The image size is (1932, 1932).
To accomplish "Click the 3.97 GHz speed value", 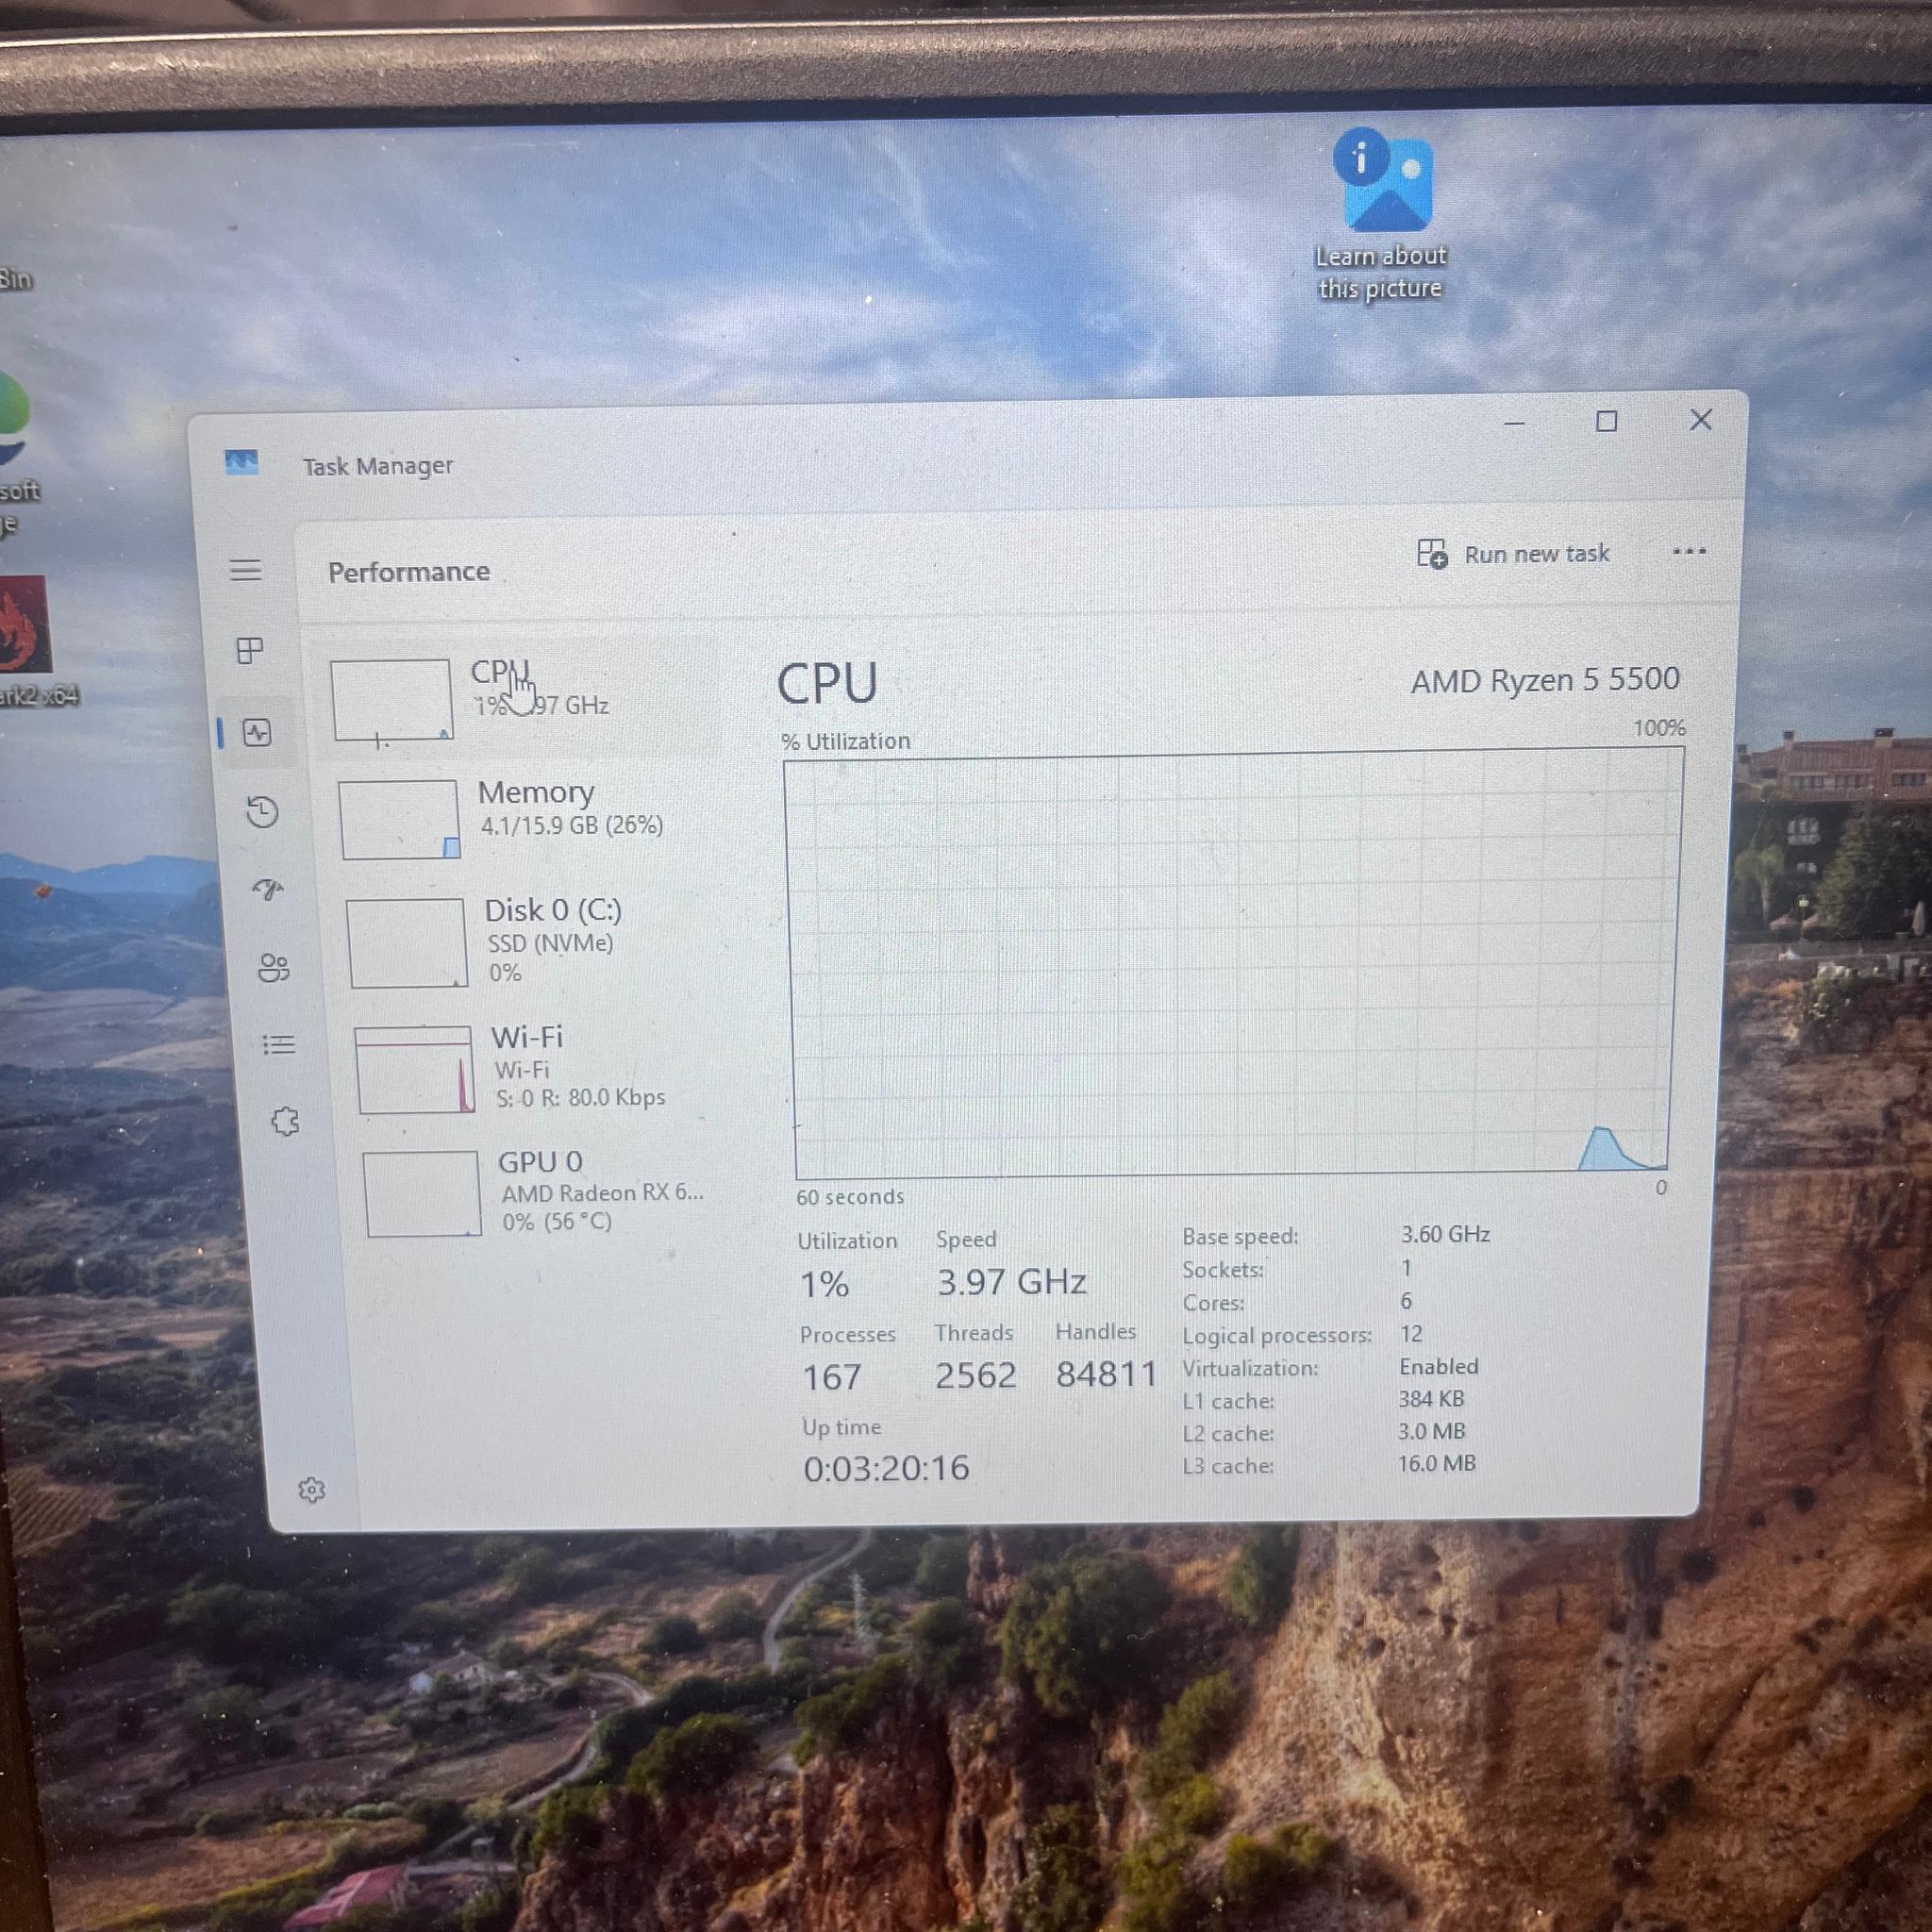I will point(1011,1281).
